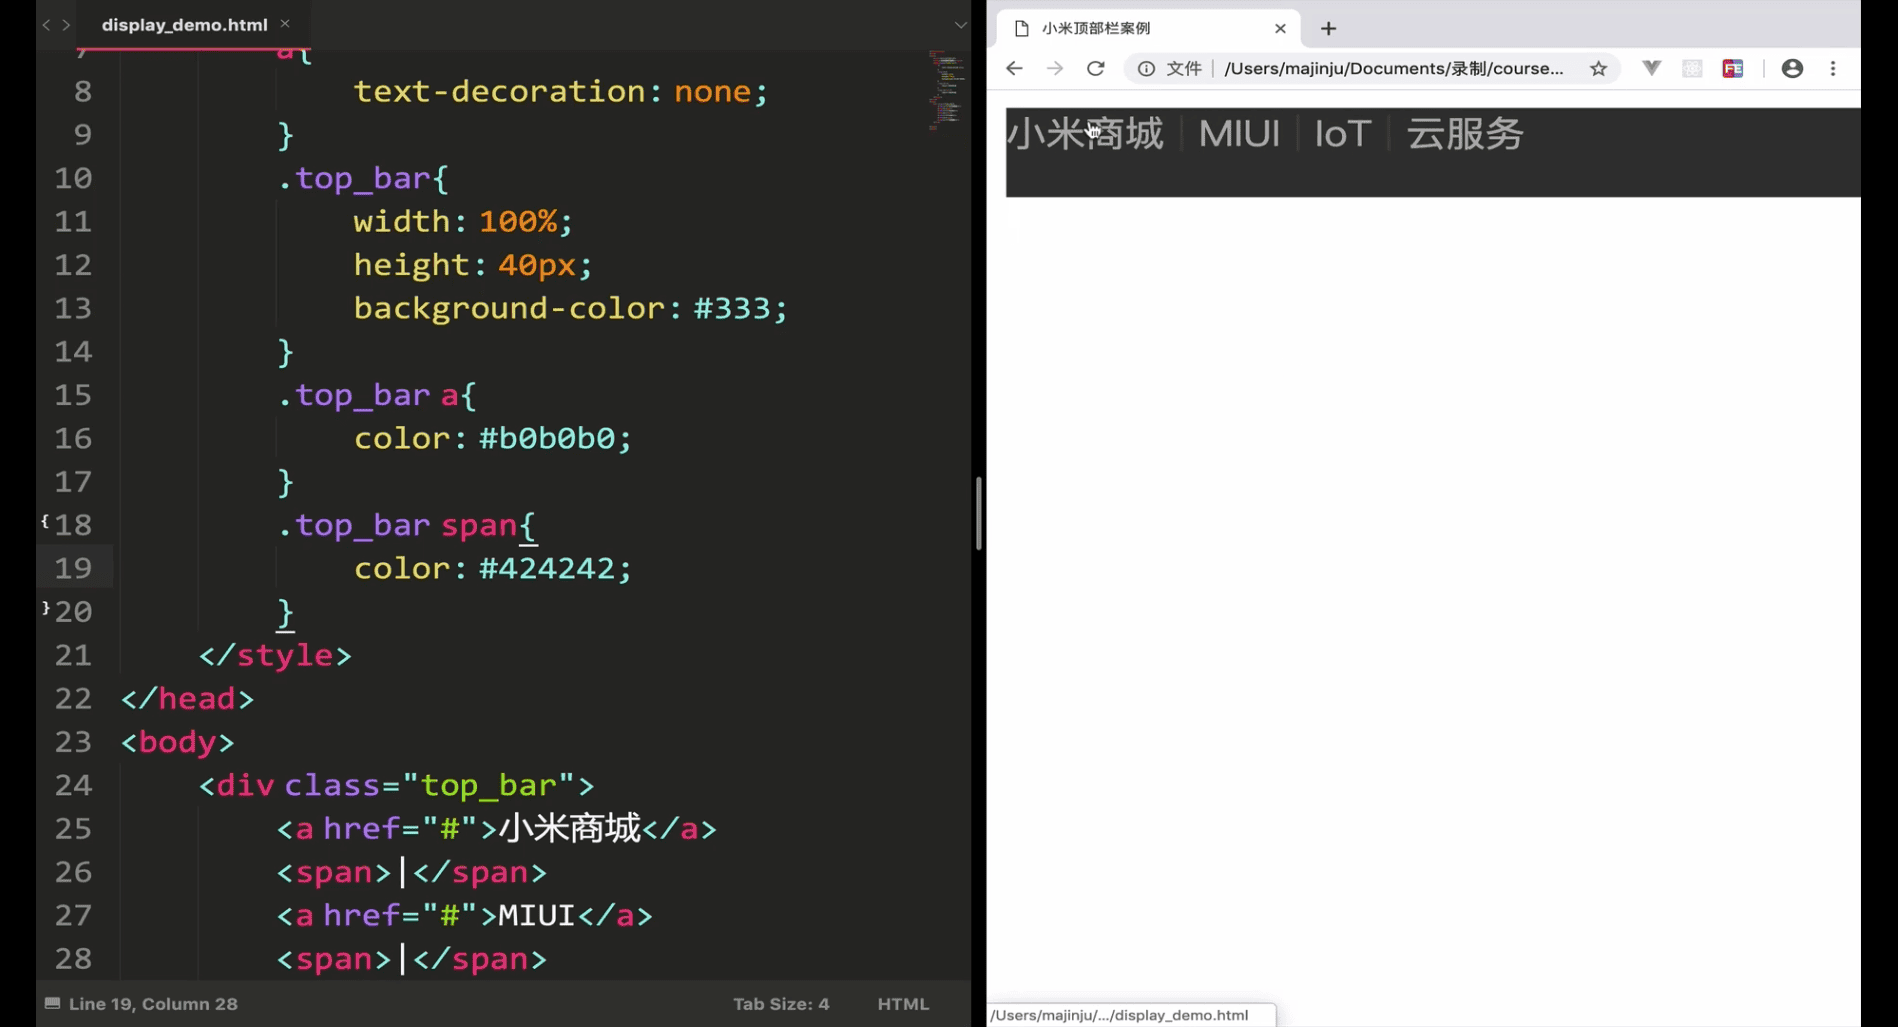Click the </style> closing tag
1898x1027 pixels.
click(x=275, y=655)
